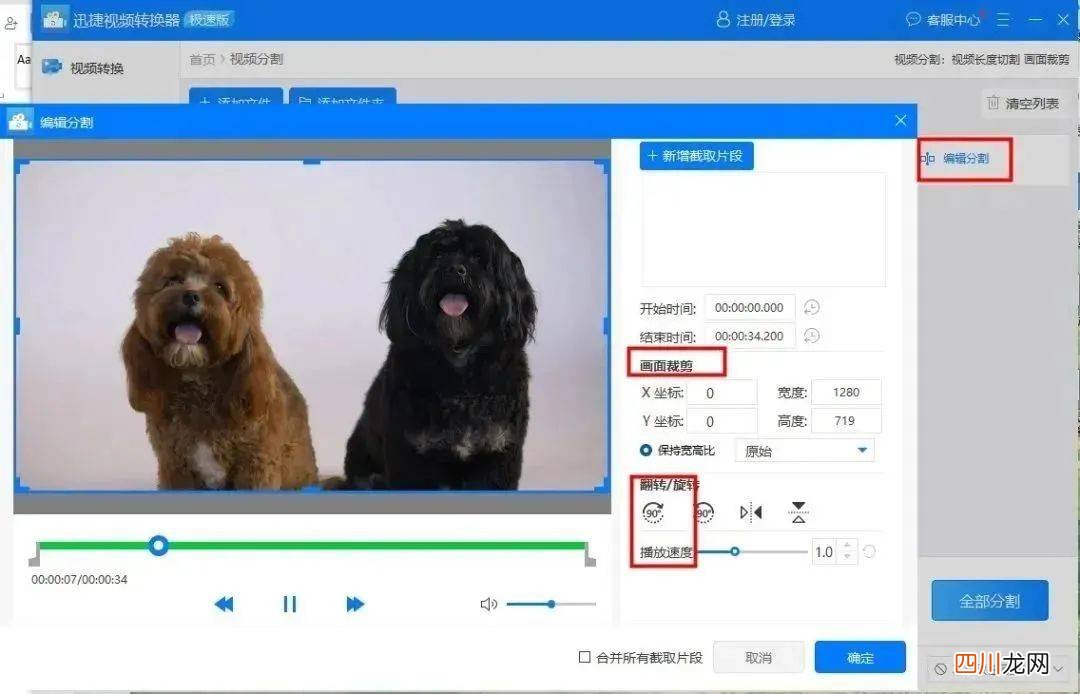Click the timeline start trim marker
The width and height of the screenshot is (1080, 694).
point(34,554)
